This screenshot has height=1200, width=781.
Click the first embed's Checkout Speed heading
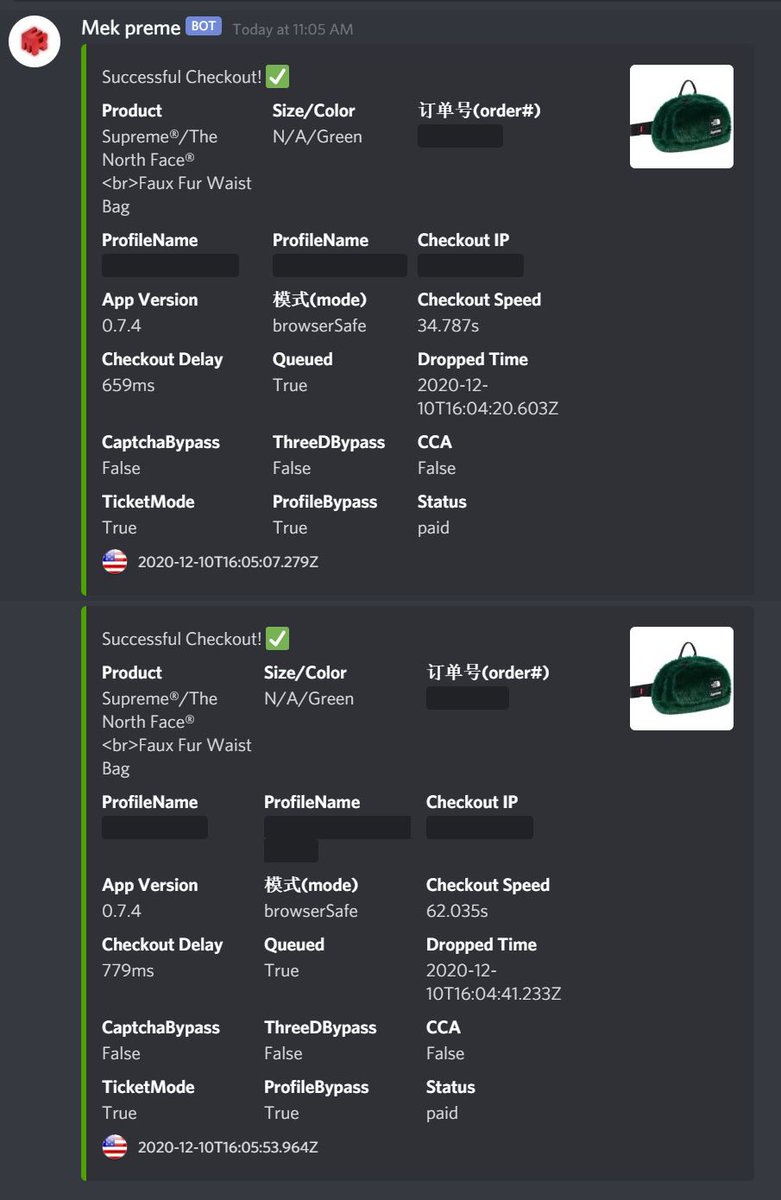pyautogui.click(x=479, y=300)
